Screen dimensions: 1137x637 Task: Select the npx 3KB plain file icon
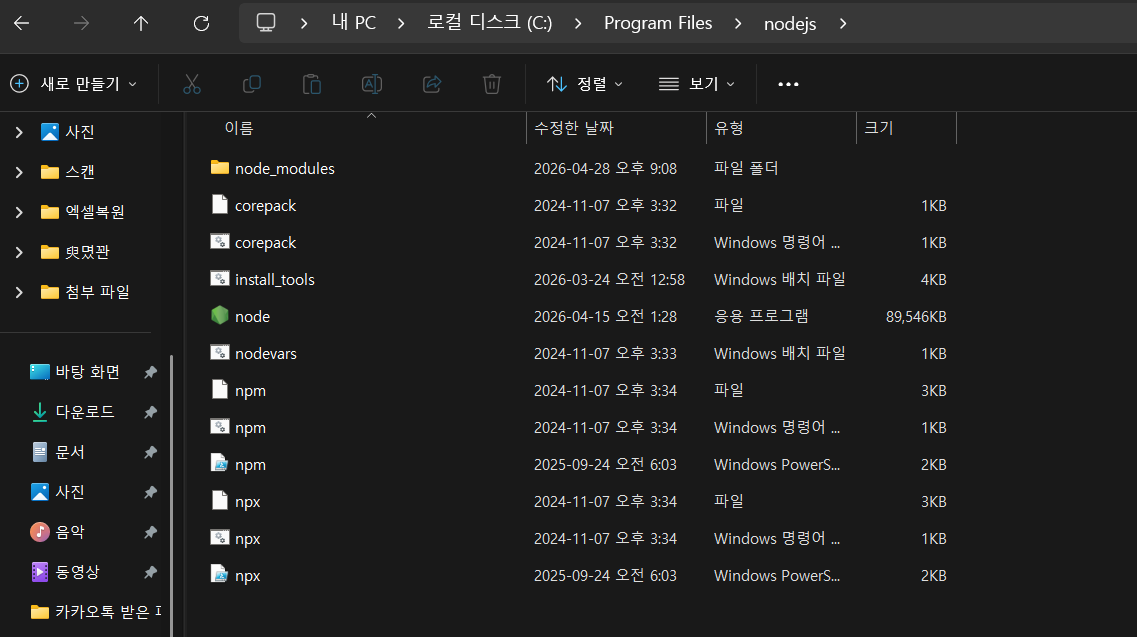tap(220, 500)
